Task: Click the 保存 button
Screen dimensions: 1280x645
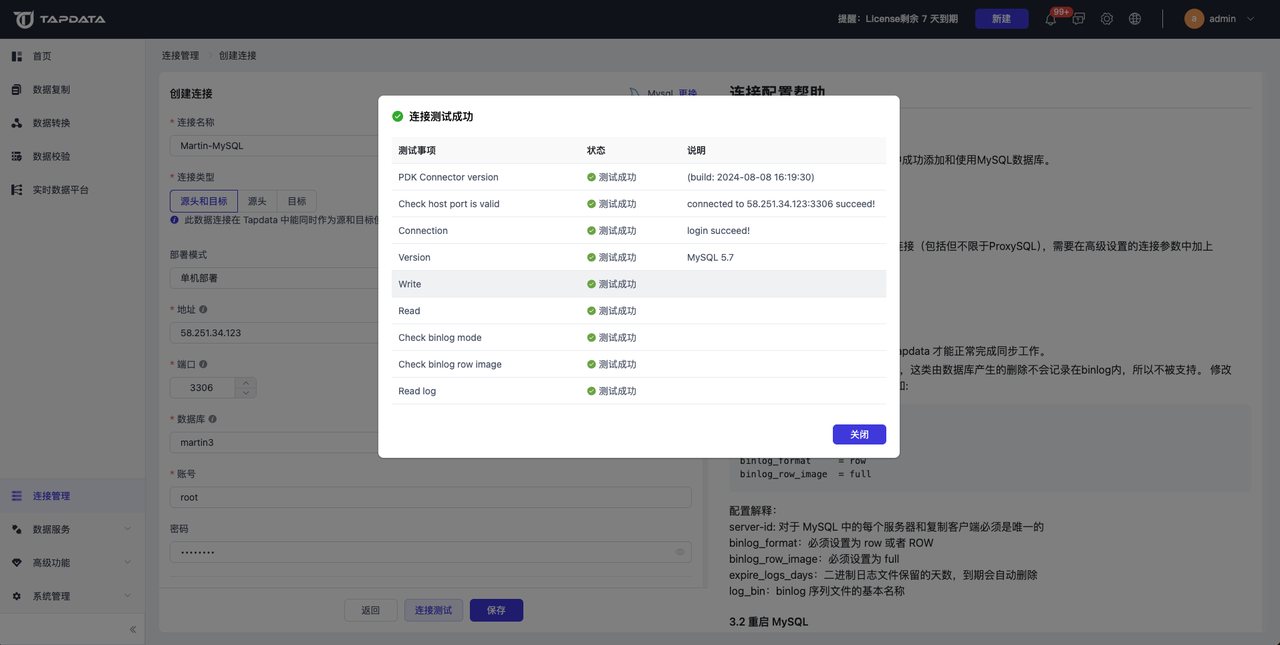Action: point(496,610)
